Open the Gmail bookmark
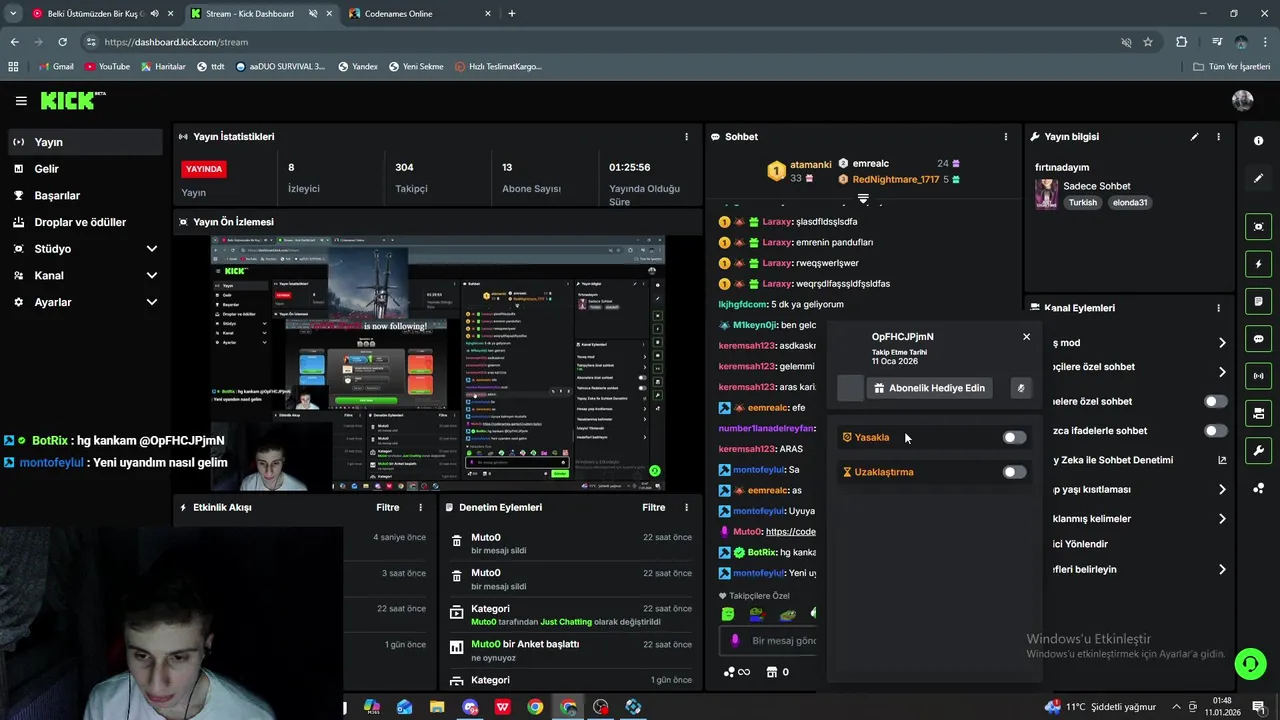Image resolution: width=1280 pixels, height=720 pixels. pyautogui.click(x=56, y=67)
